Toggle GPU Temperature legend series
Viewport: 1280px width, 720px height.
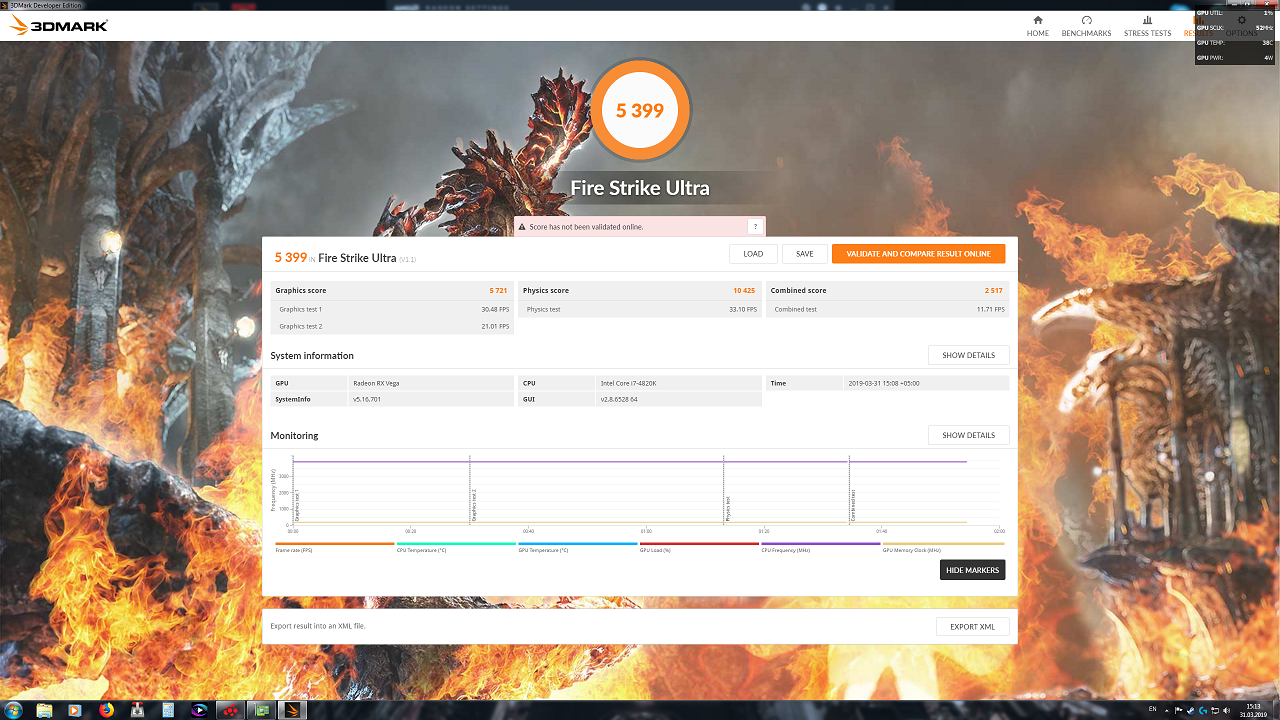pos(578,547)
